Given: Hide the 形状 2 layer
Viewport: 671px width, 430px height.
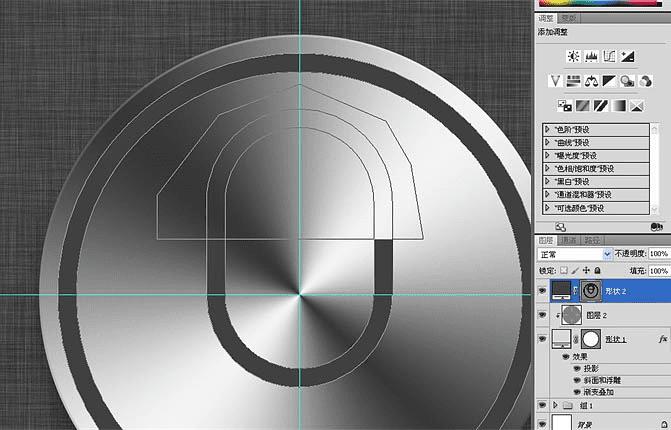Looking at the screenshot, I should click(x=542, y=291).
